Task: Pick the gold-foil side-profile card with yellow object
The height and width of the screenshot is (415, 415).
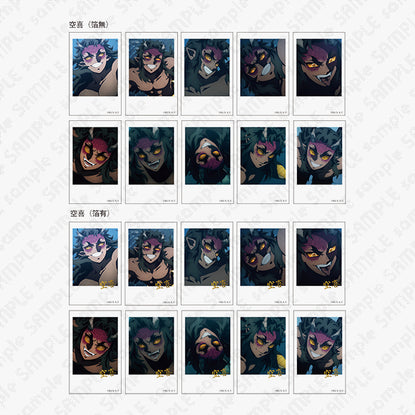Action: coord(263,352)
